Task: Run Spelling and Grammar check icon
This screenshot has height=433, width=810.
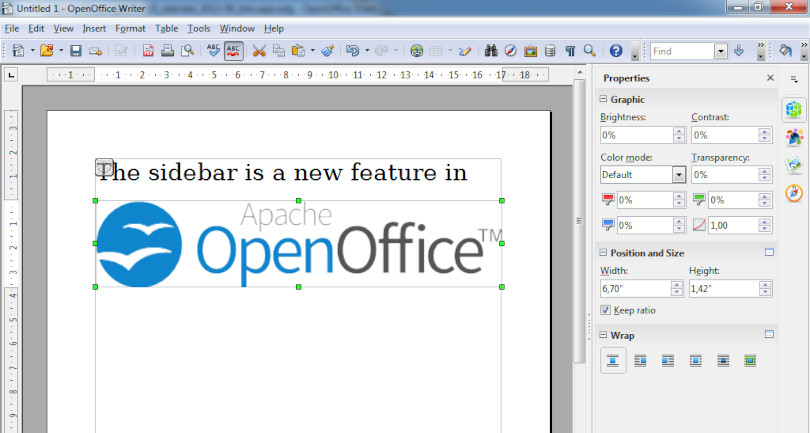Action: click(x=213, y=51)
